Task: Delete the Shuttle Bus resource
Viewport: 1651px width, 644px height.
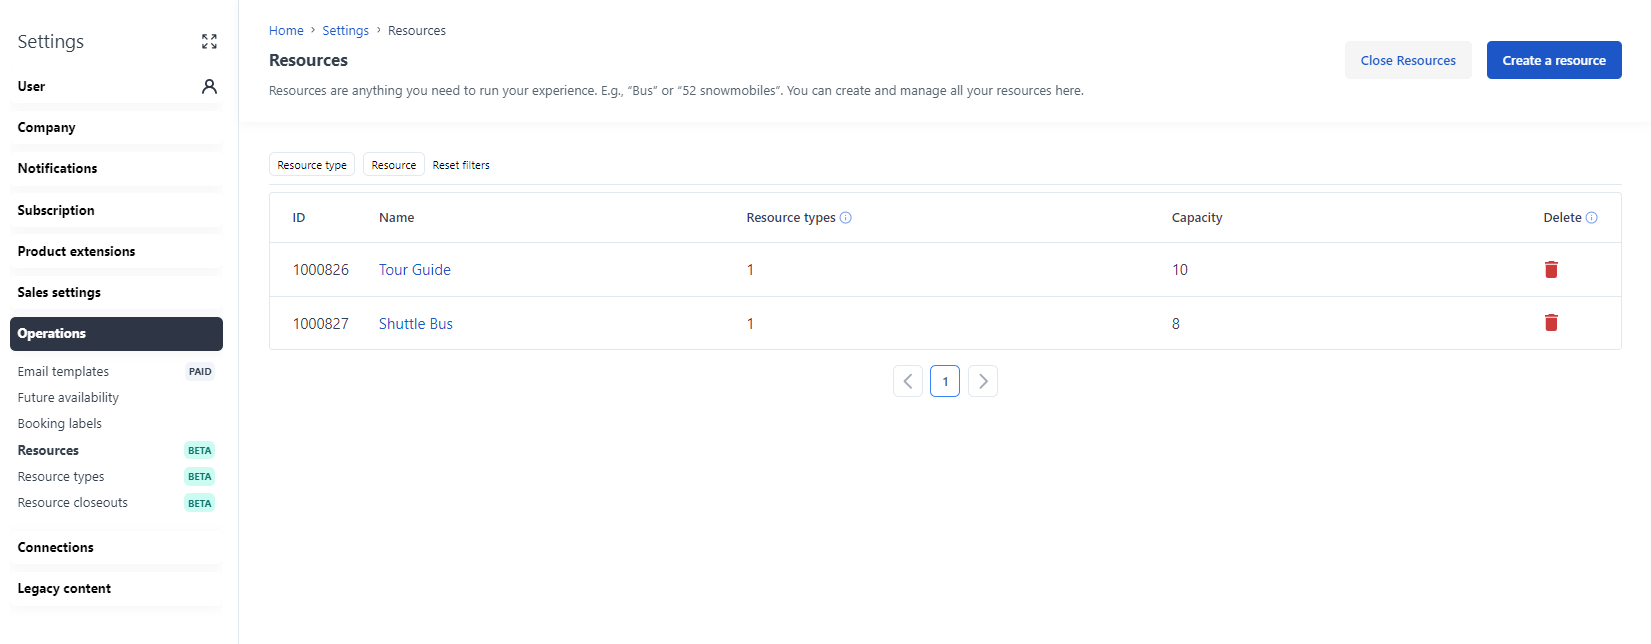Action: coord(1551,323)
